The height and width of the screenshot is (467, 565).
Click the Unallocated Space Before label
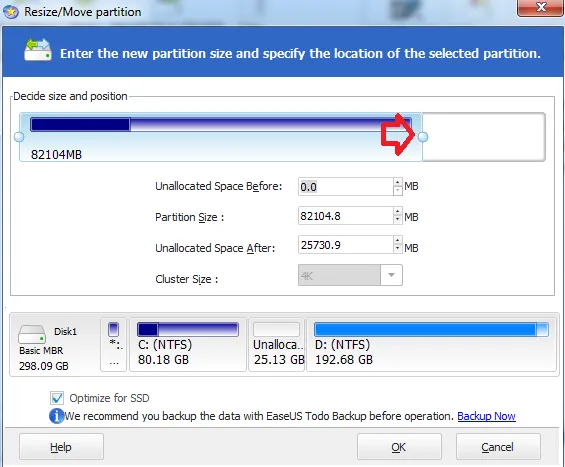[218, 186]
